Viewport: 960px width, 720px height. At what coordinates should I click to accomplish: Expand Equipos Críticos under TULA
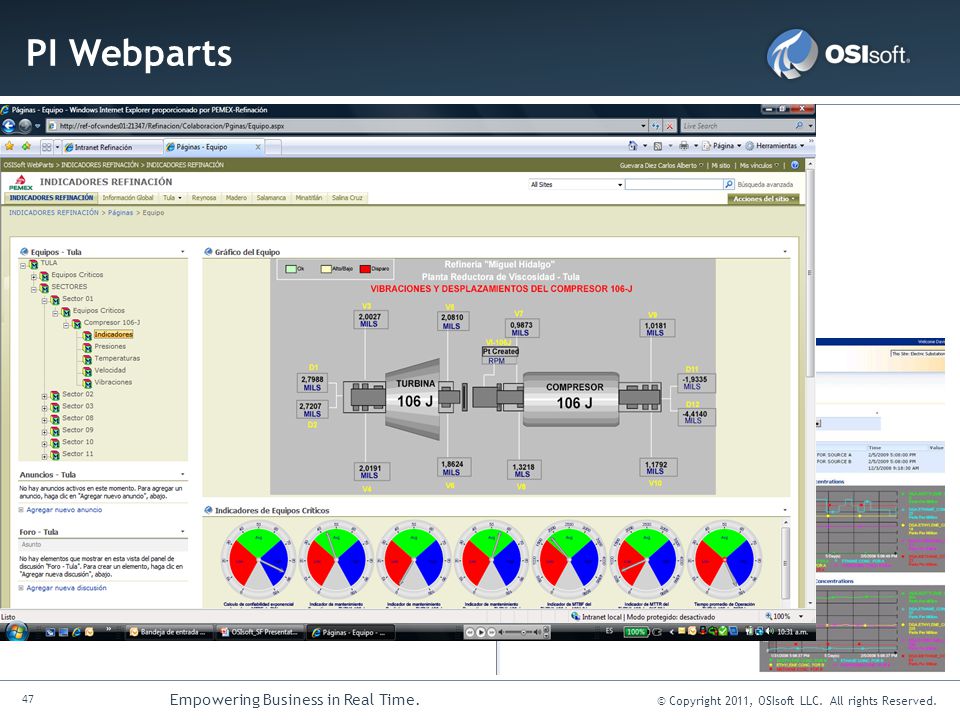[x=34, y=277]
